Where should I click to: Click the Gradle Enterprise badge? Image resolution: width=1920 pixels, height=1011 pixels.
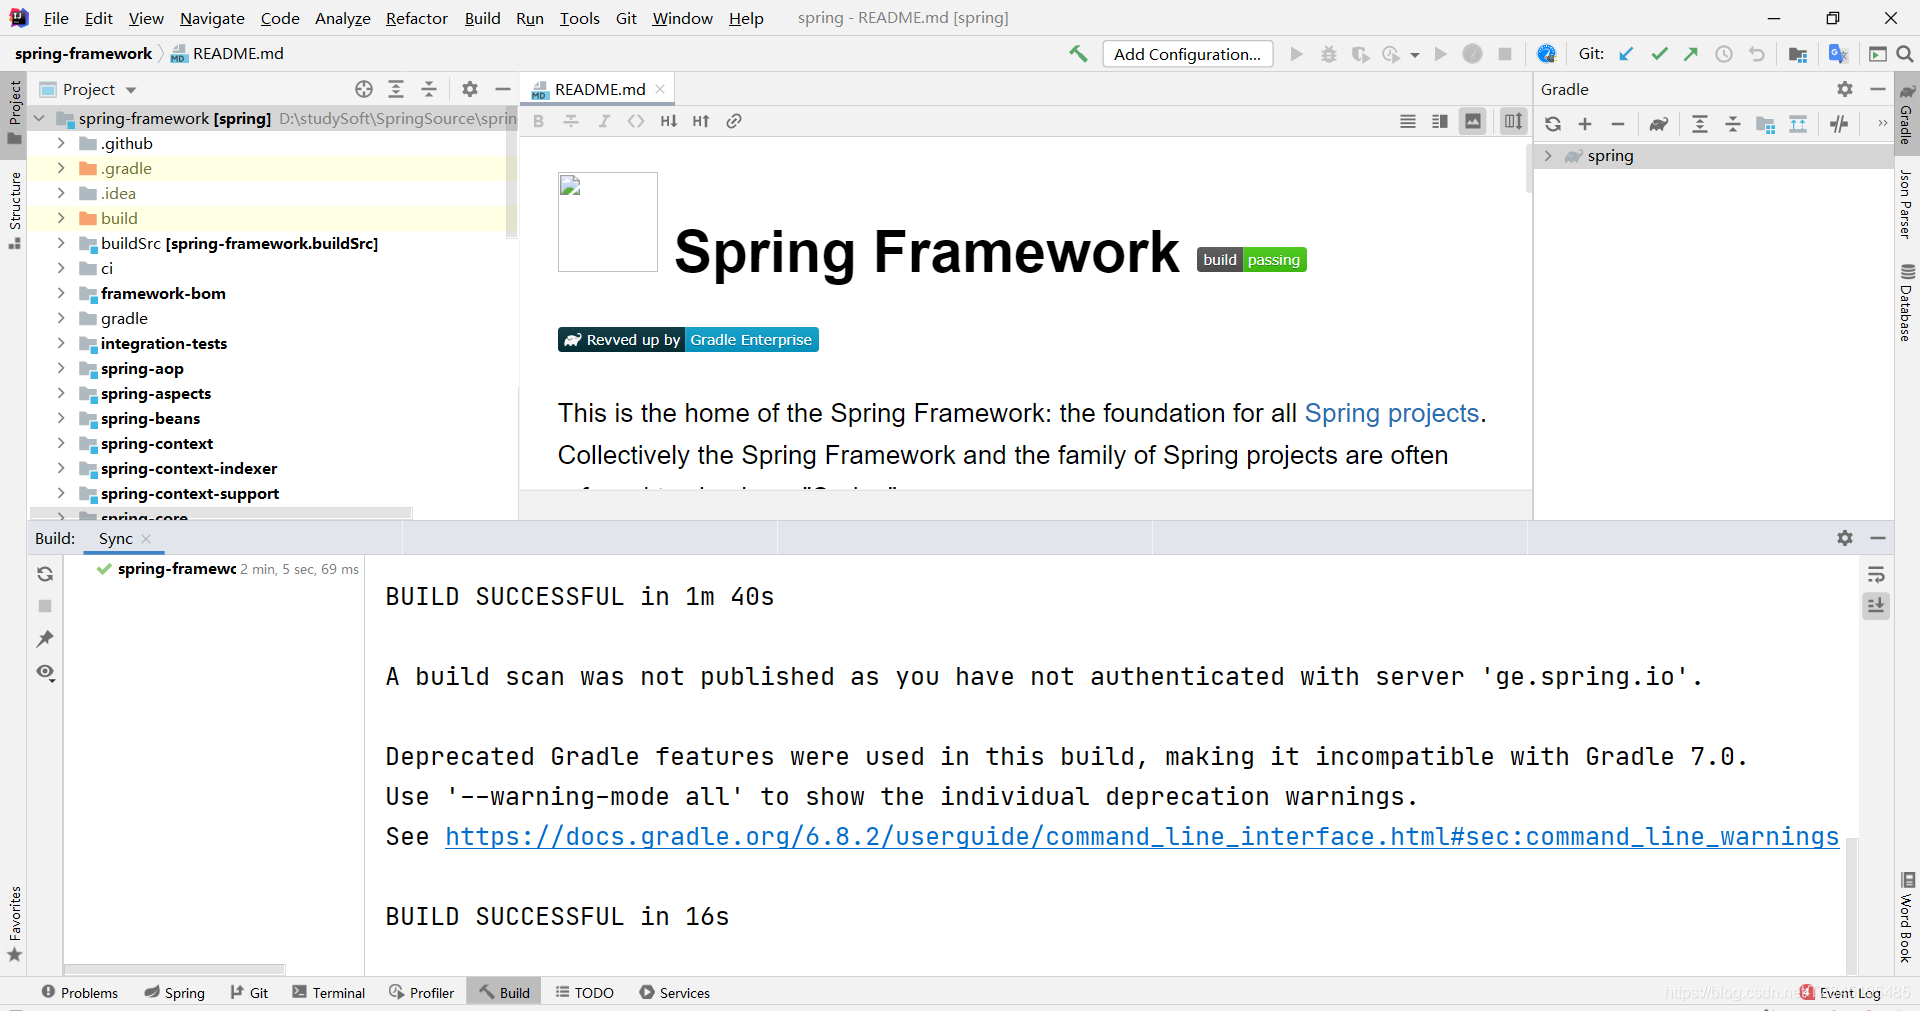coord(688,340)
